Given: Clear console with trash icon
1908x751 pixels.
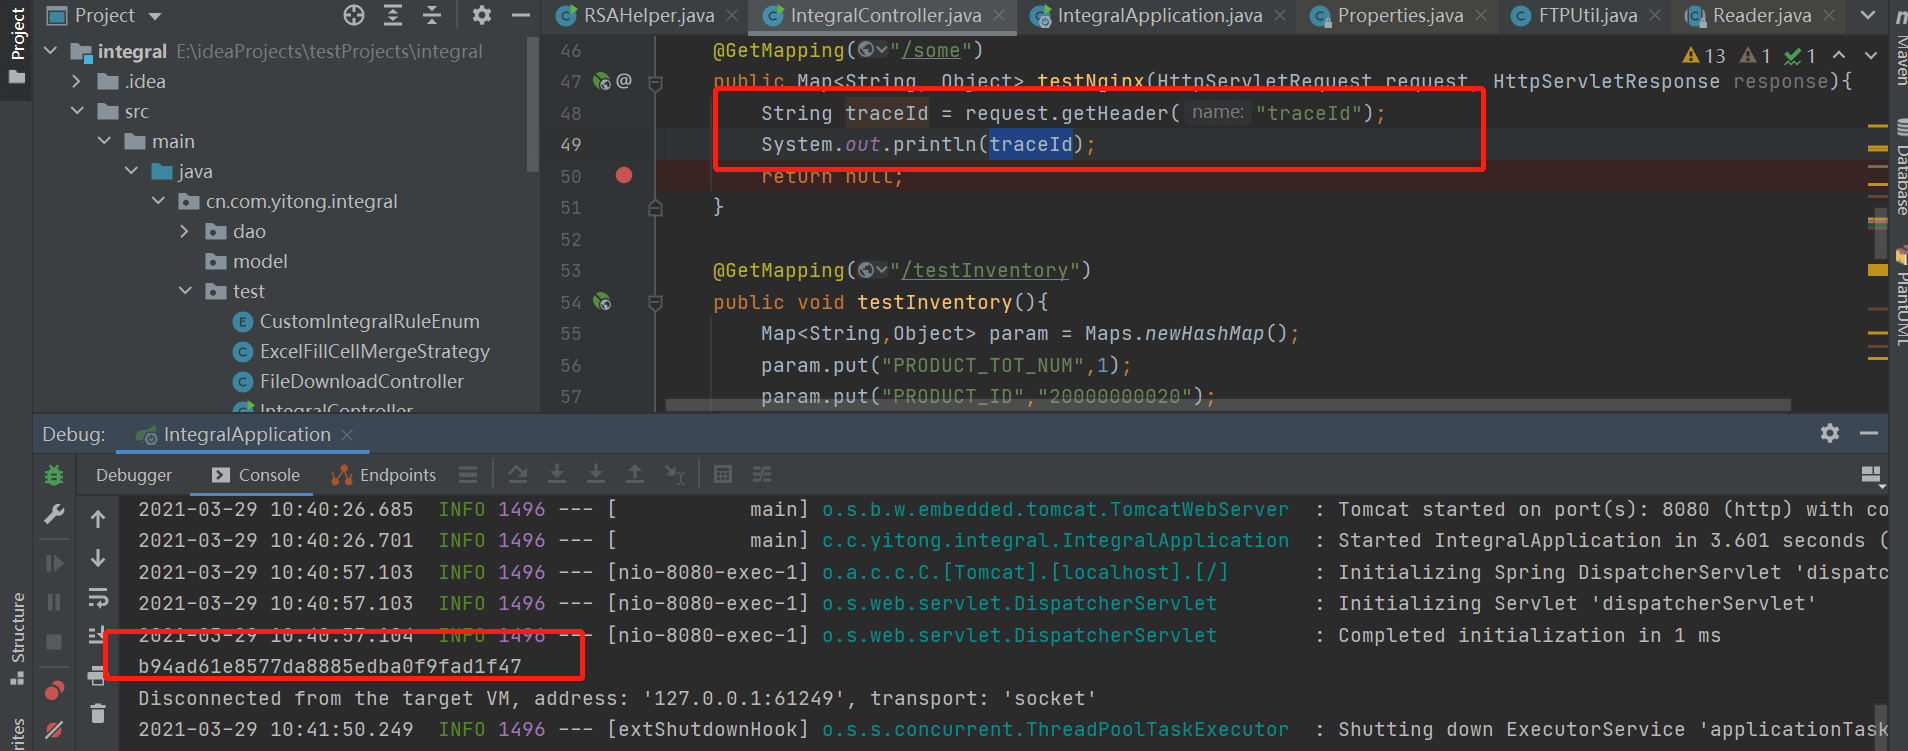Looking at the screenshot, I should coord(98,713).
